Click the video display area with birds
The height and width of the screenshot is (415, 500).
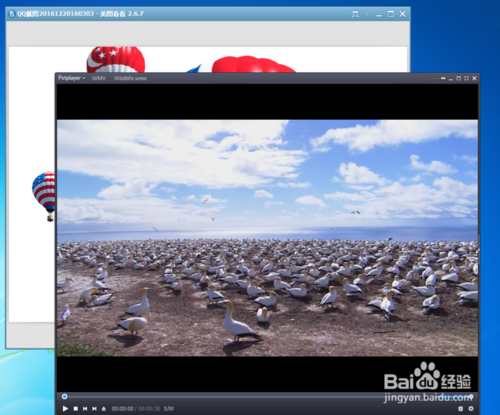click(x=267, y=238)
